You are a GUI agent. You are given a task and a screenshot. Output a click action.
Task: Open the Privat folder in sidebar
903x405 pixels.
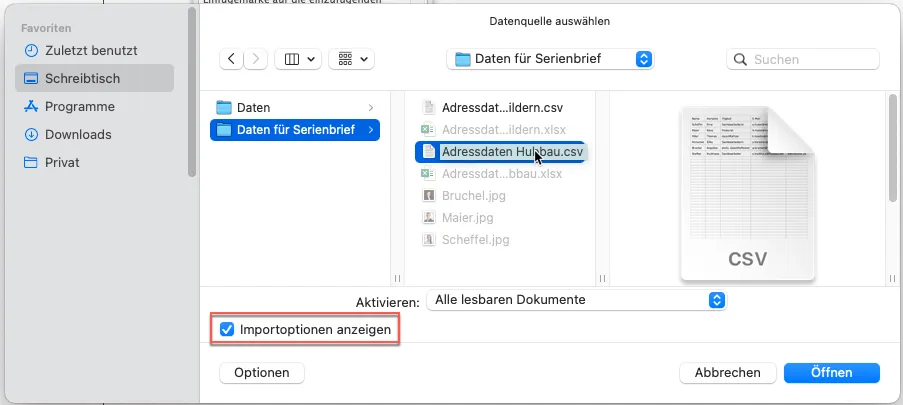tap(62, 162)
